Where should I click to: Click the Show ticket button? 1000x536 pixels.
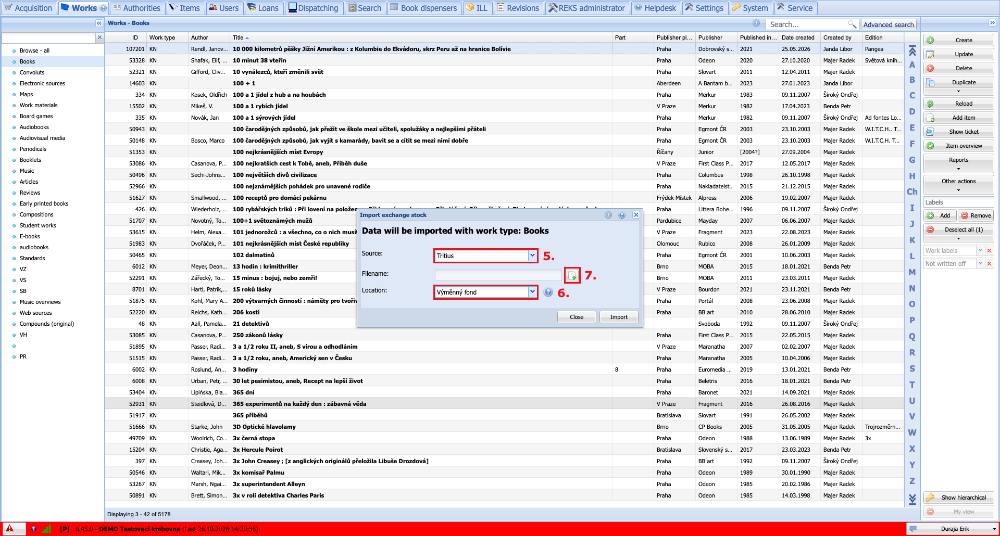click(x=959, y=131)
